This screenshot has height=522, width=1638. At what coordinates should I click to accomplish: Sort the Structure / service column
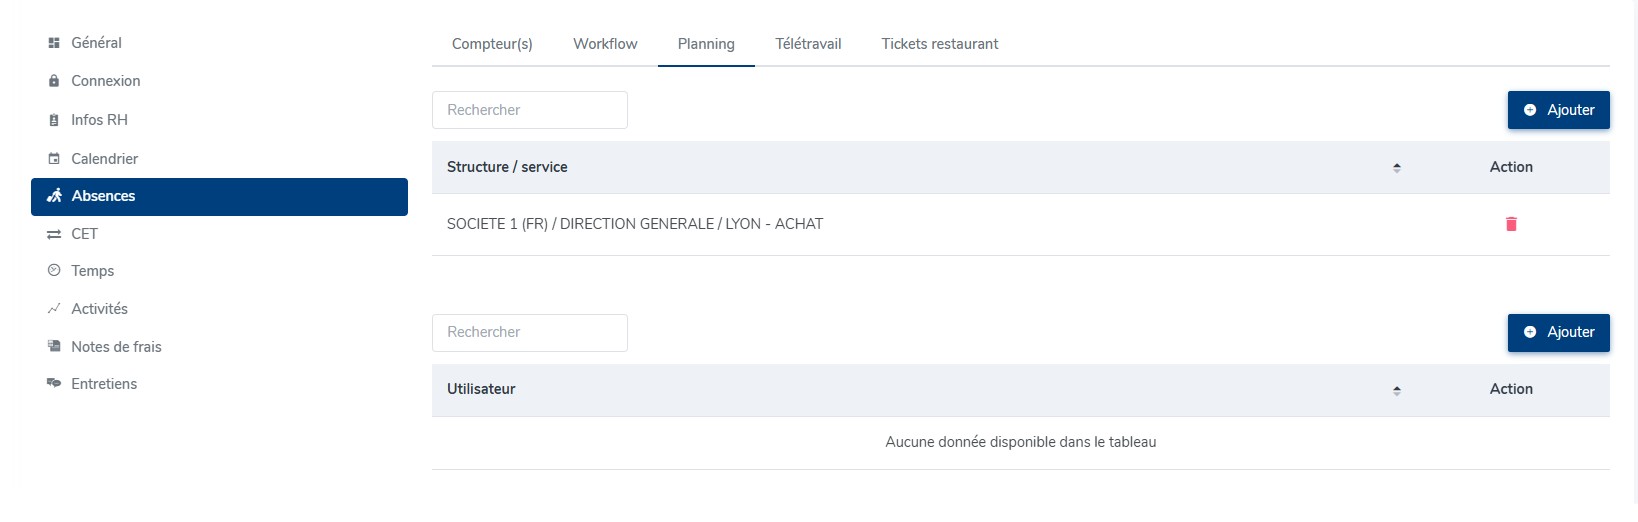point(1397,168)
